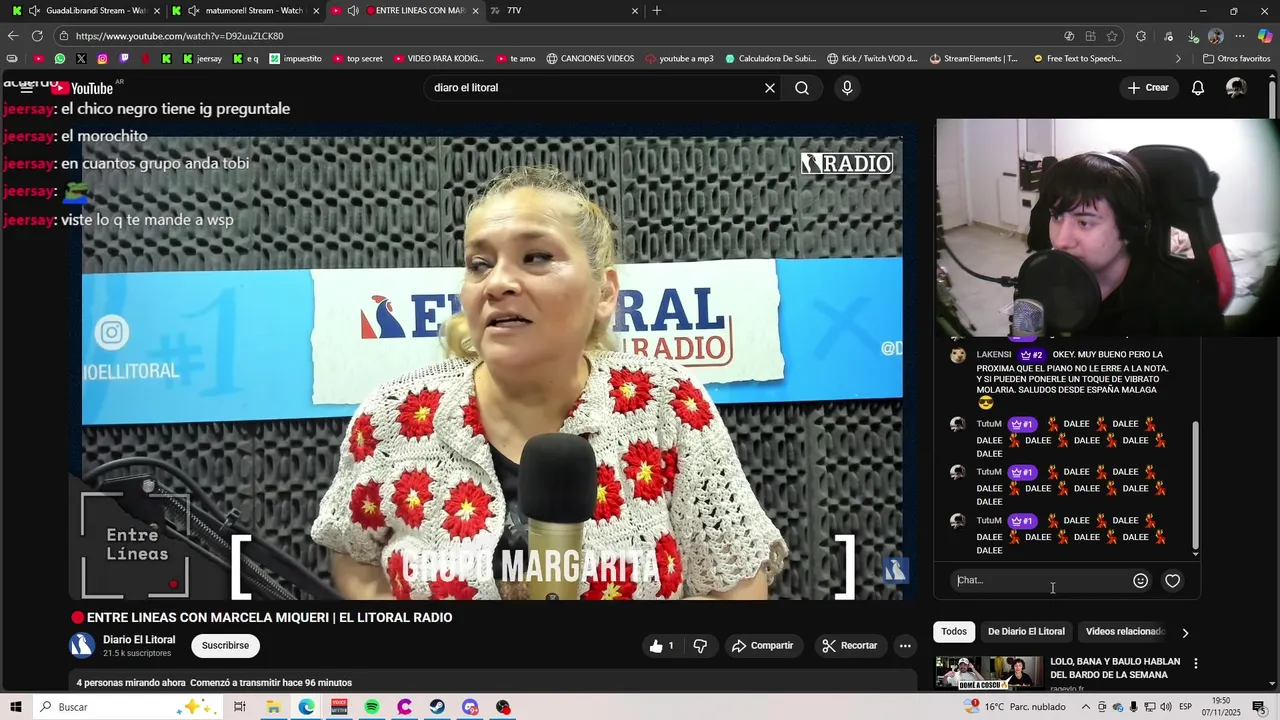Open the Edge Copilot sidebar icon
1280x720 pixels.
(x=1265, y=36)
